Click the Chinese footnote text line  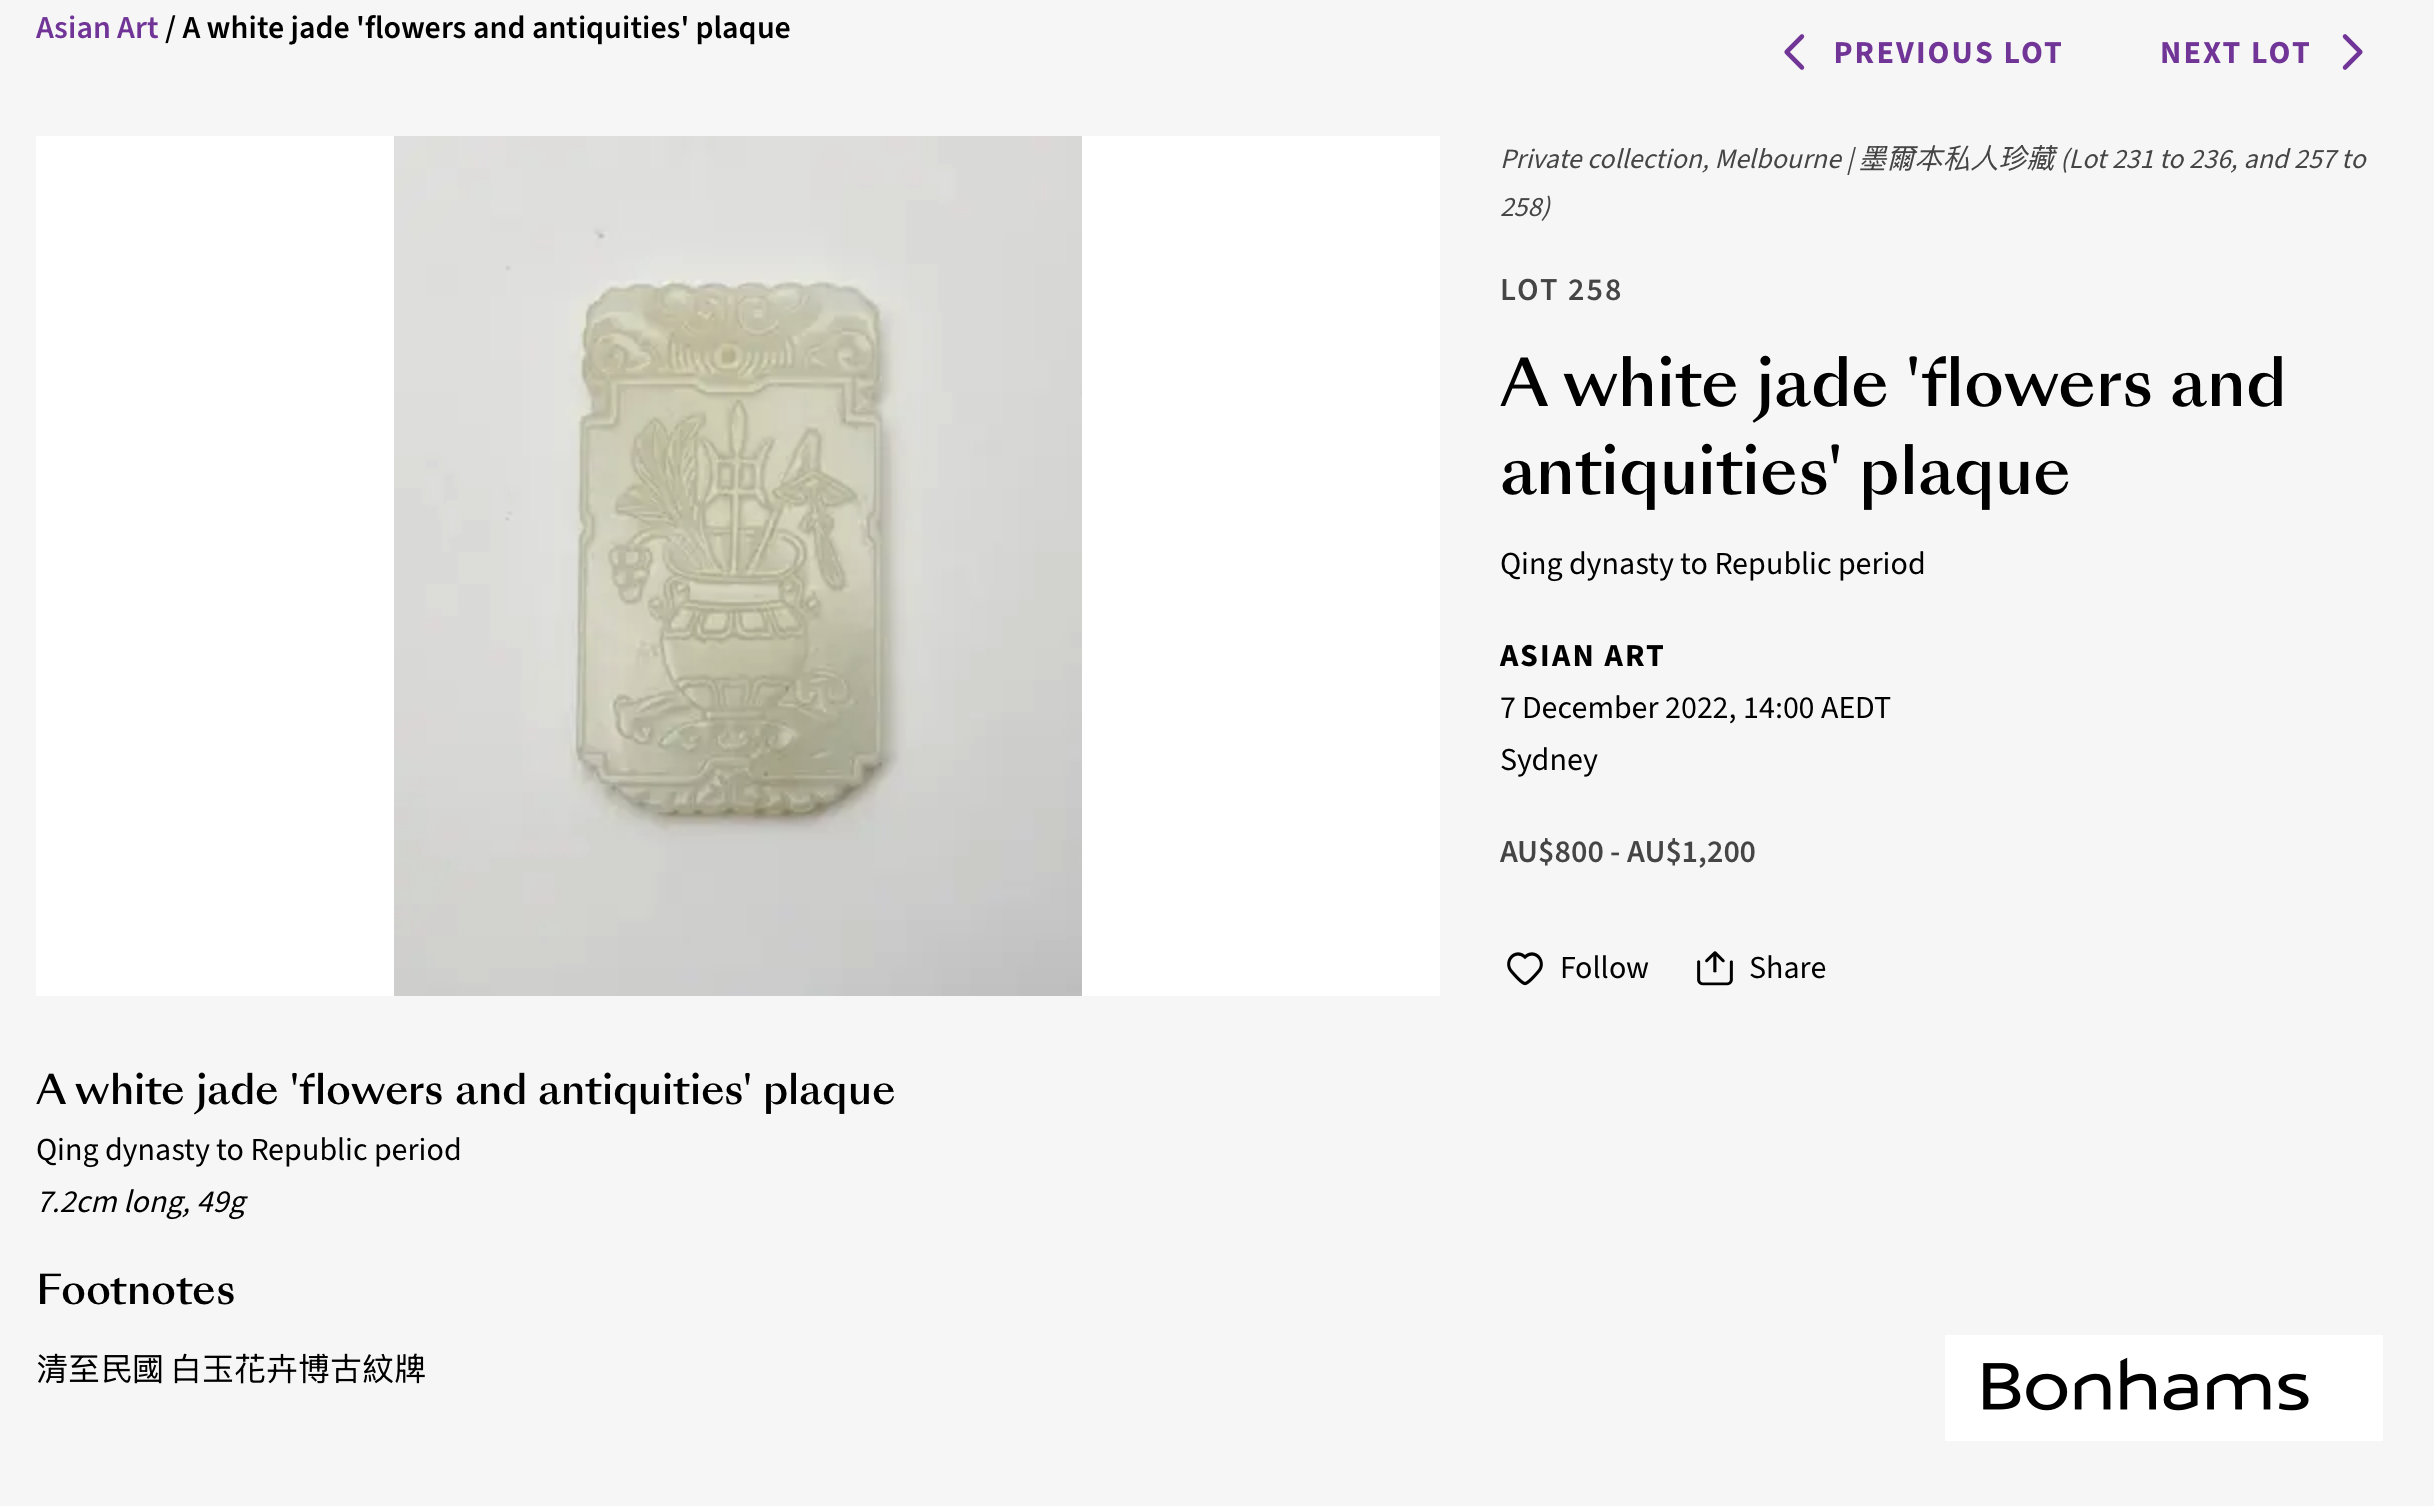pyautogui.click(x=231, y=1369)
